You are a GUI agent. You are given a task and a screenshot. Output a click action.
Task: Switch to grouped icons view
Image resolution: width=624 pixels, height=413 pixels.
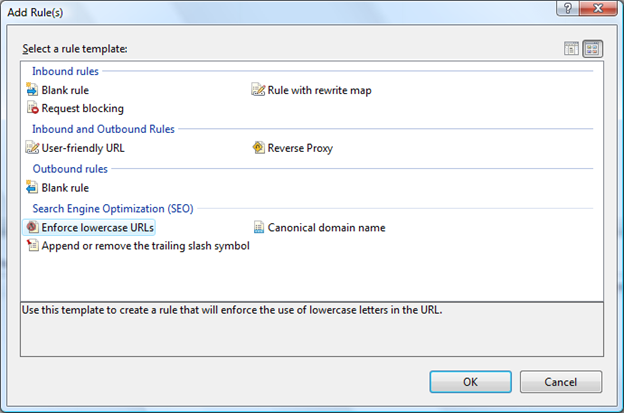[x=592, y=48]
